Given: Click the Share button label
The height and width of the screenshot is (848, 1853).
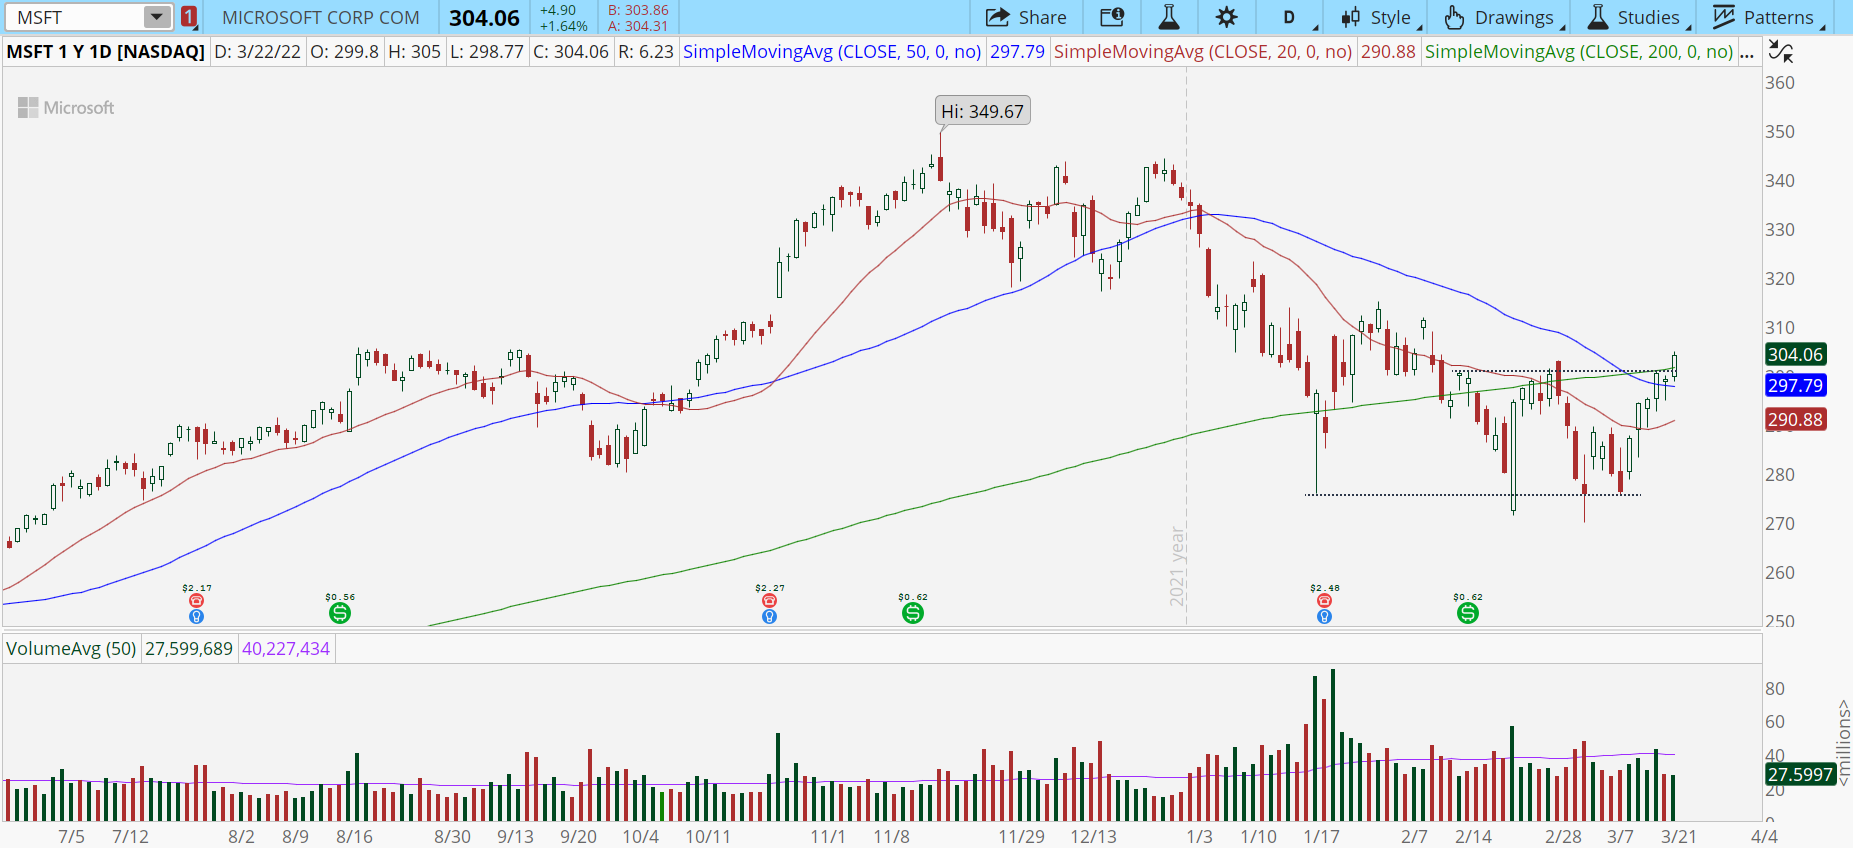Looking at the screenshot, I should pyautogui.click(x=1043, y=17).
